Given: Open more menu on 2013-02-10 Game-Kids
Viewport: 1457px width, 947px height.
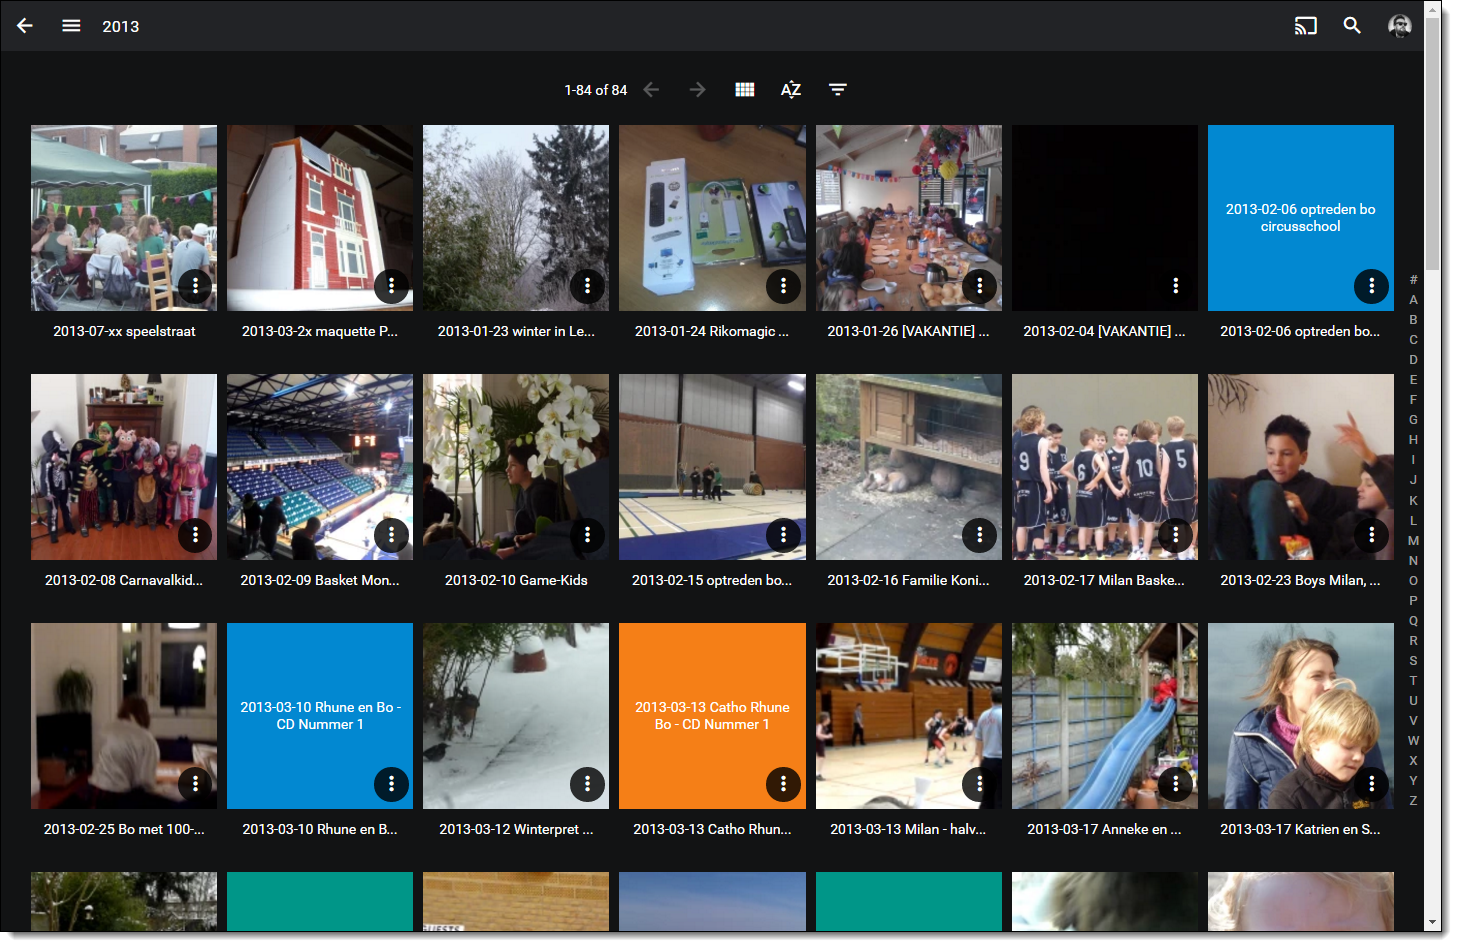Looking at the screenshot, I should (x=587, y=535).
